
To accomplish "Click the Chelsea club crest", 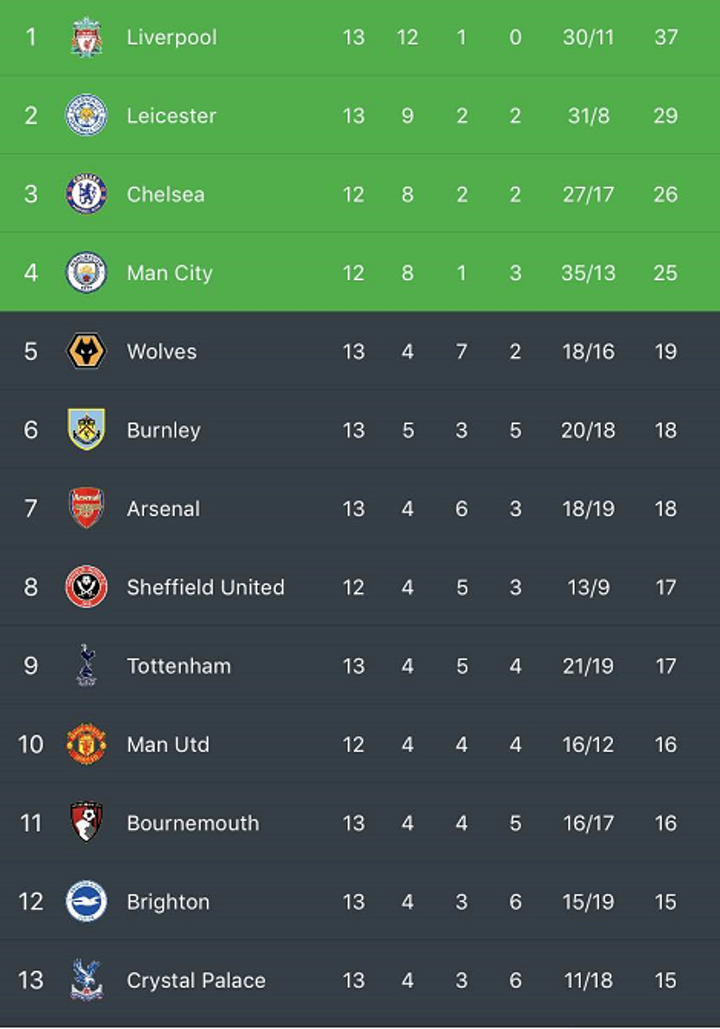I will [x=86, y=194].
